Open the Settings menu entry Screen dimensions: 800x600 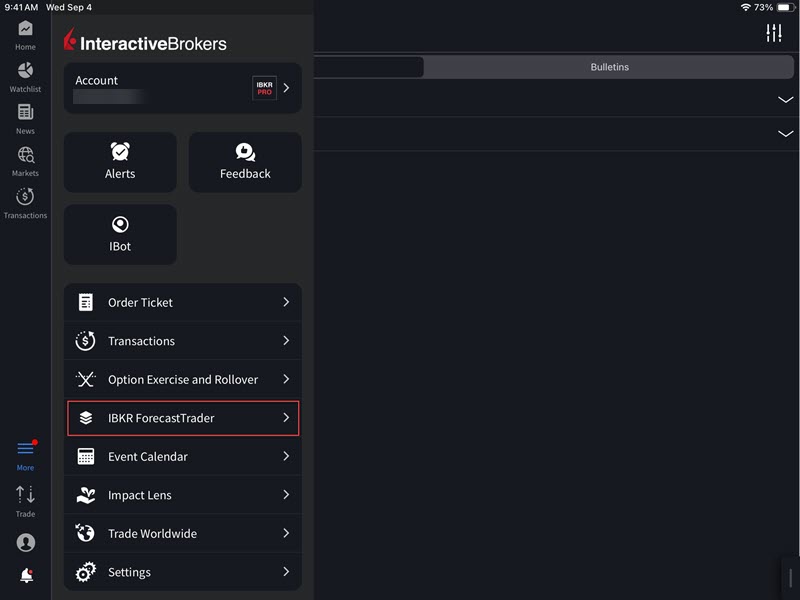pos(183,572)
